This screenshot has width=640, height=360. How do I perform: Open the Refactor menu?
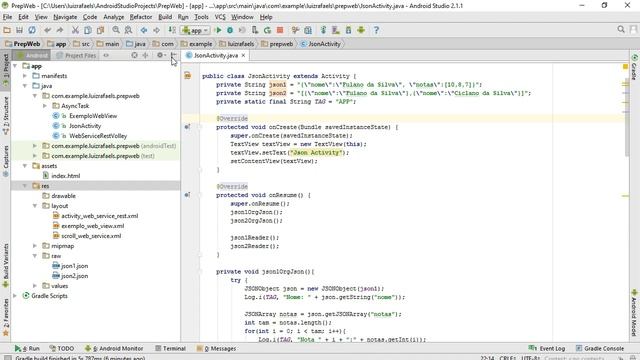tap(141, 17)
